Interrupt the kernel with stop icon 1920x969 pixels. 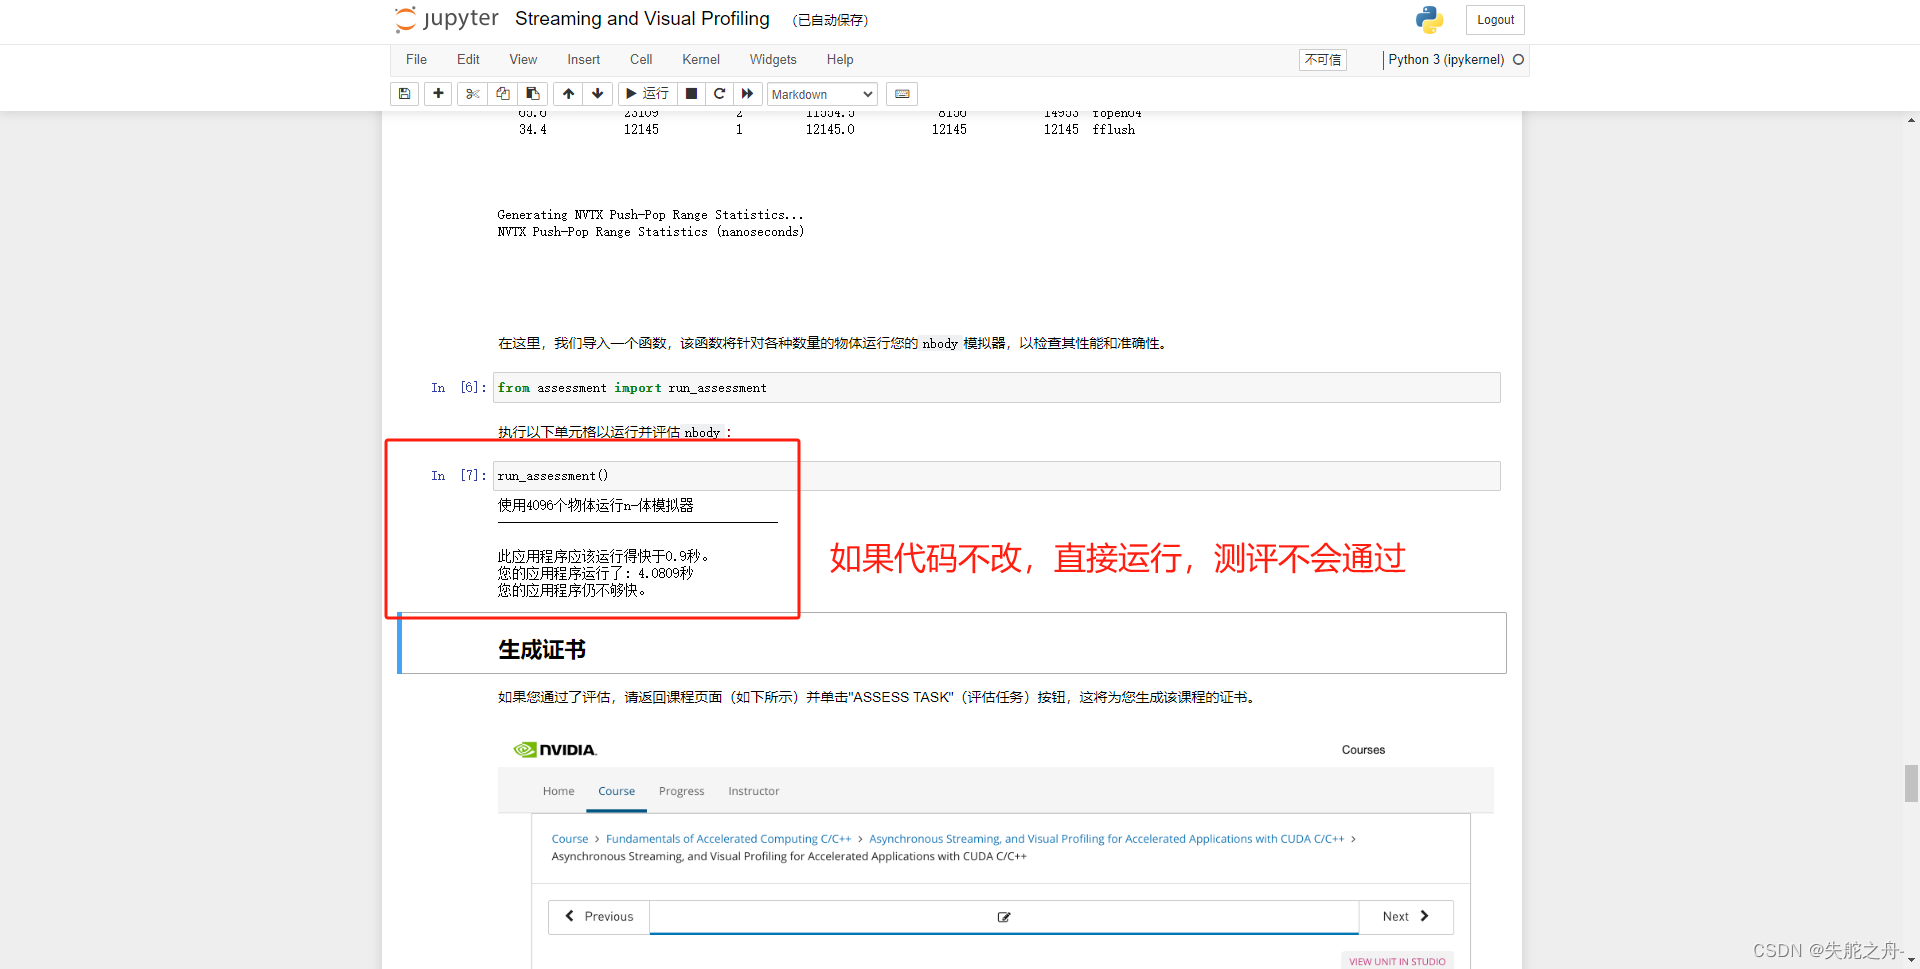[x=691, y=94]
